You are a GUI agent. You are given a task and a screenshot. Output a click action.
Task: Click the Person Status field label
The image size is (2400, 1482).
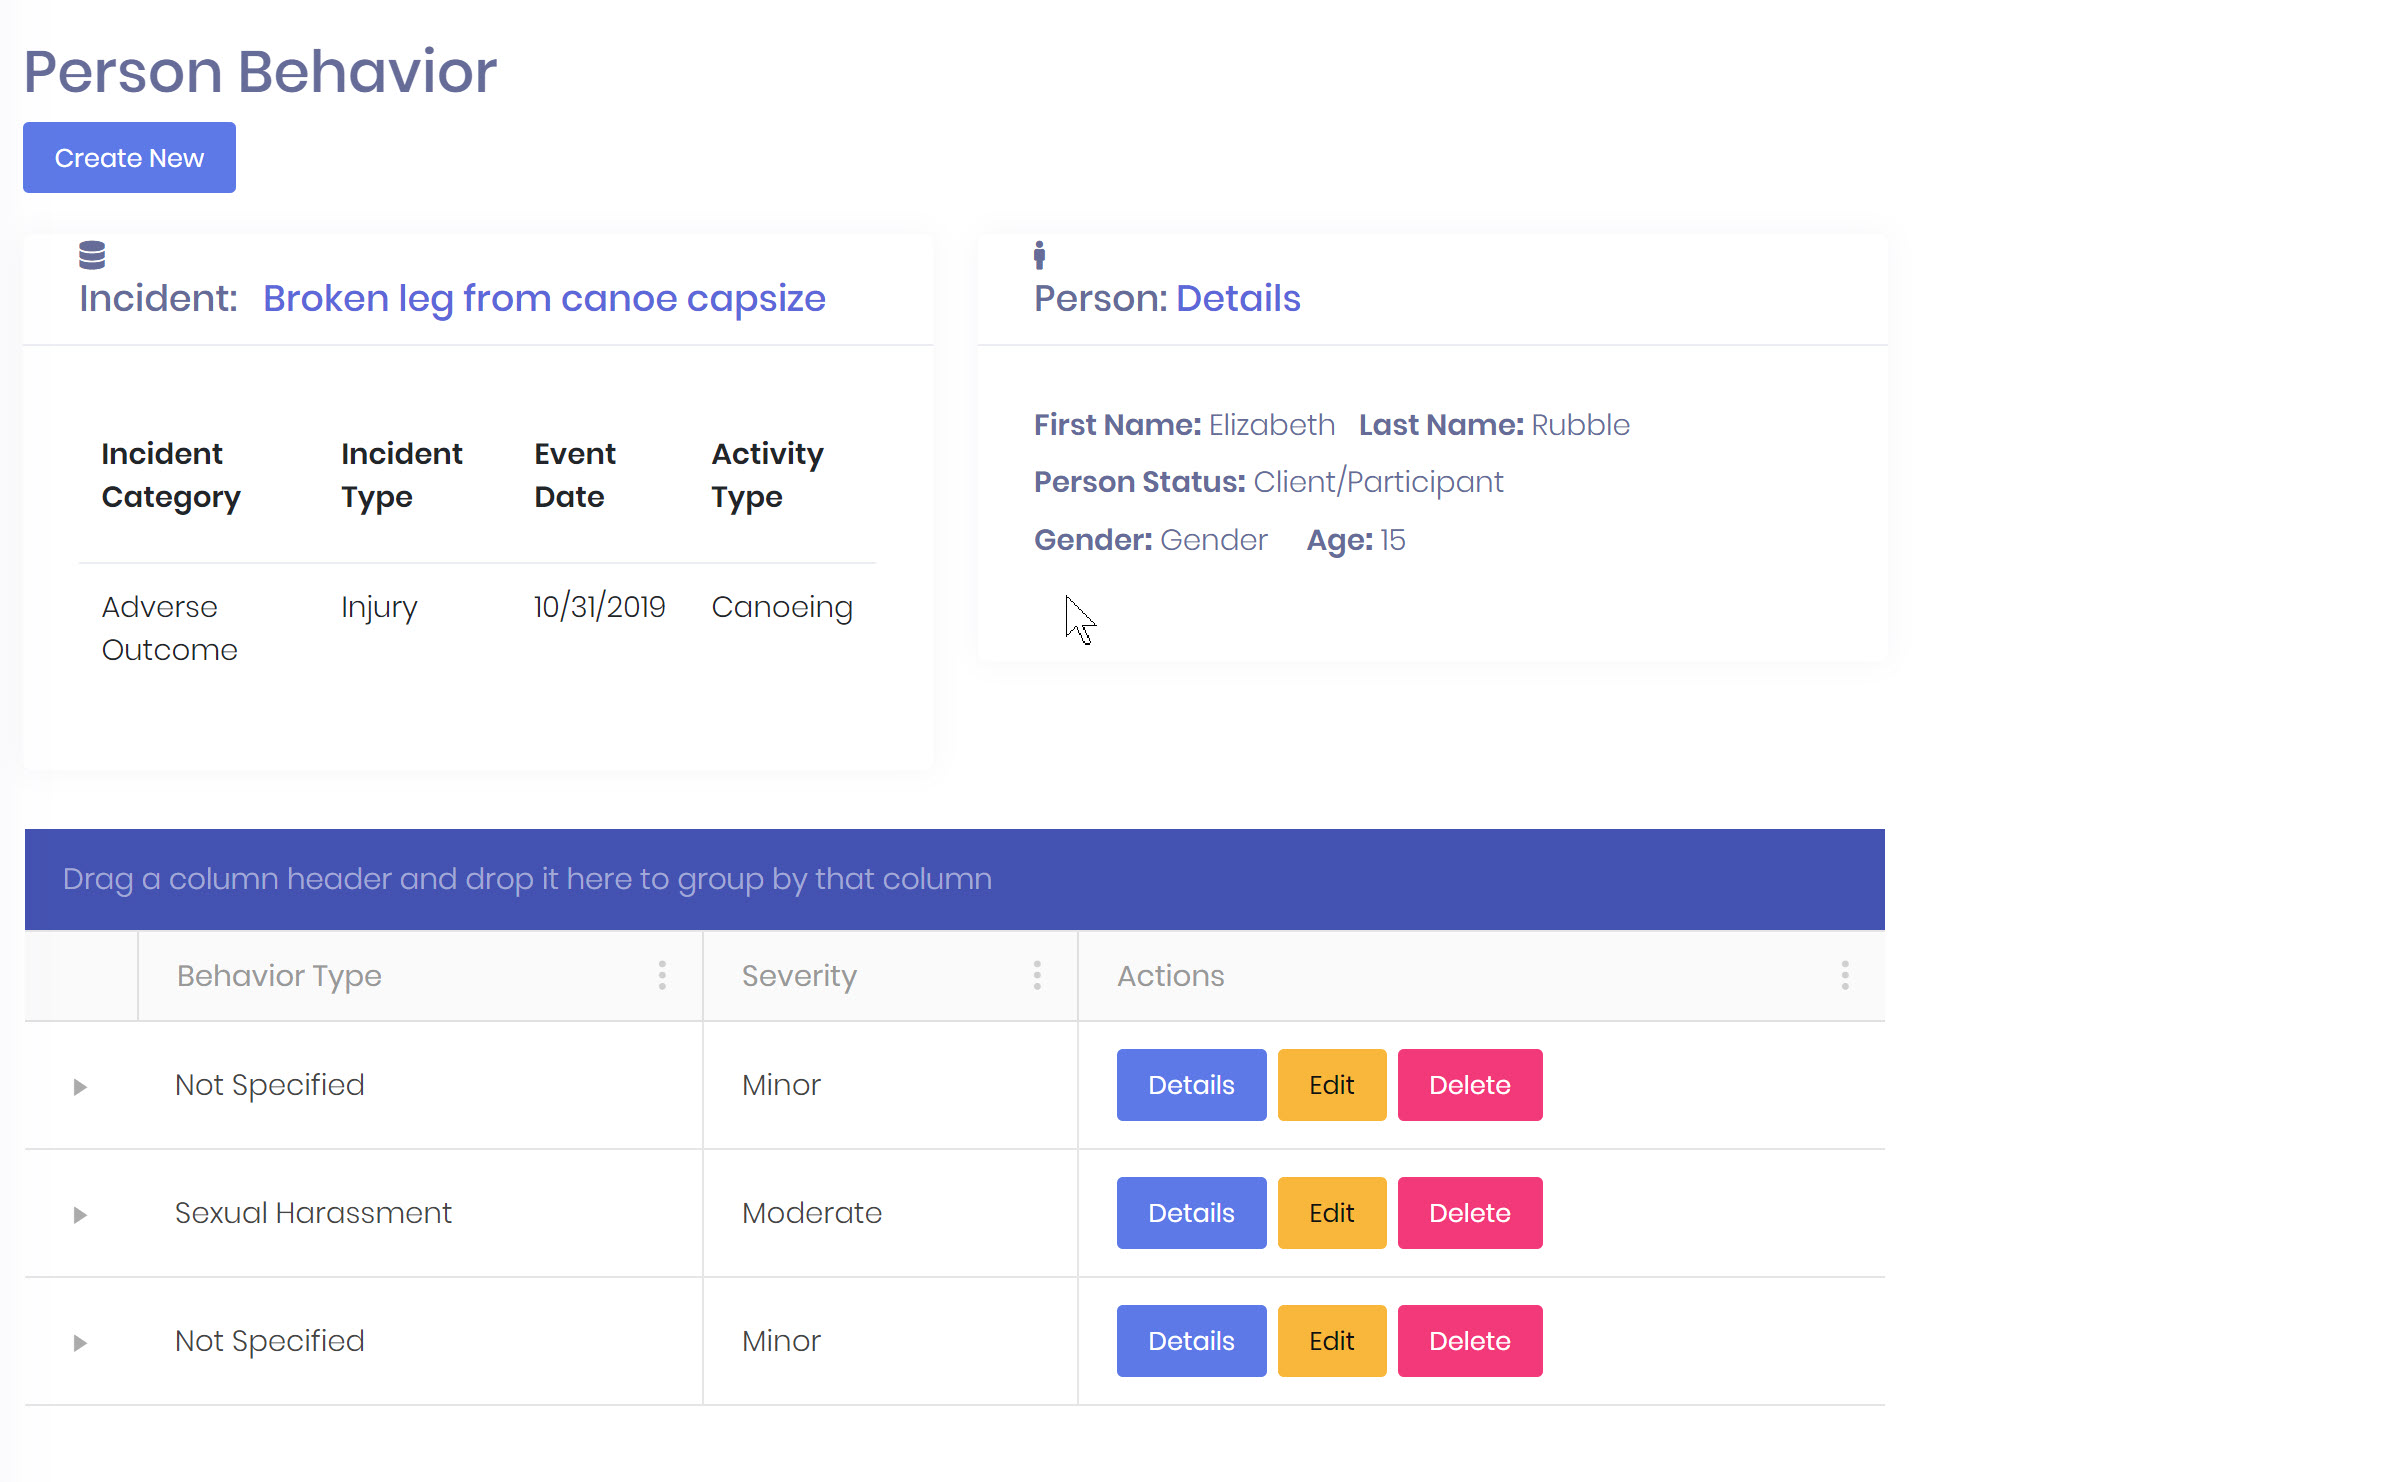1139,482
